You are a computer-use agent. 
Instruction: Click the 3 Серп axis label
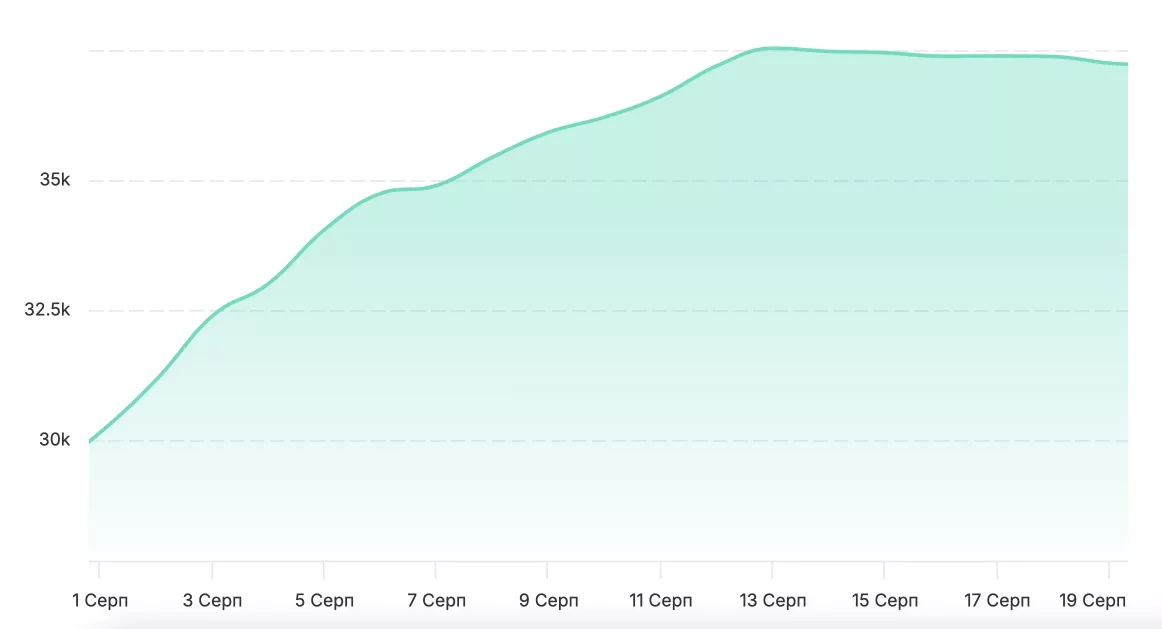[x=213, y=600]
